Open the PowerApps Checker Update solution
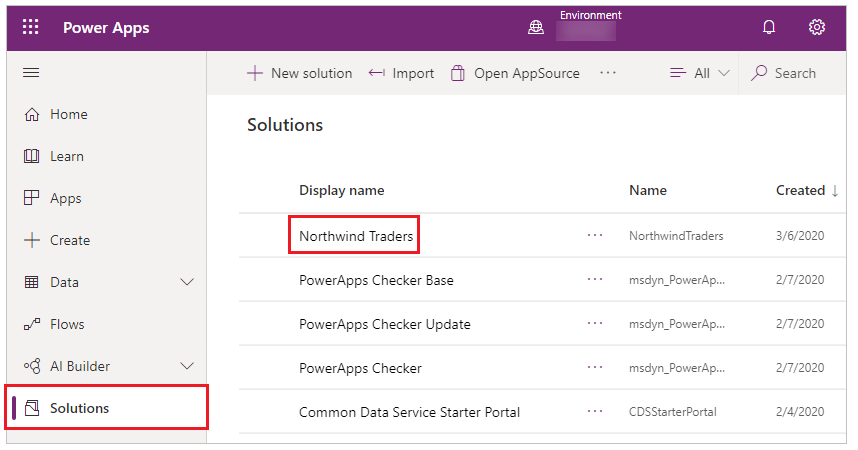Image resolution: width=858 pixels, height=450 pixels. [x=385, y=324]
